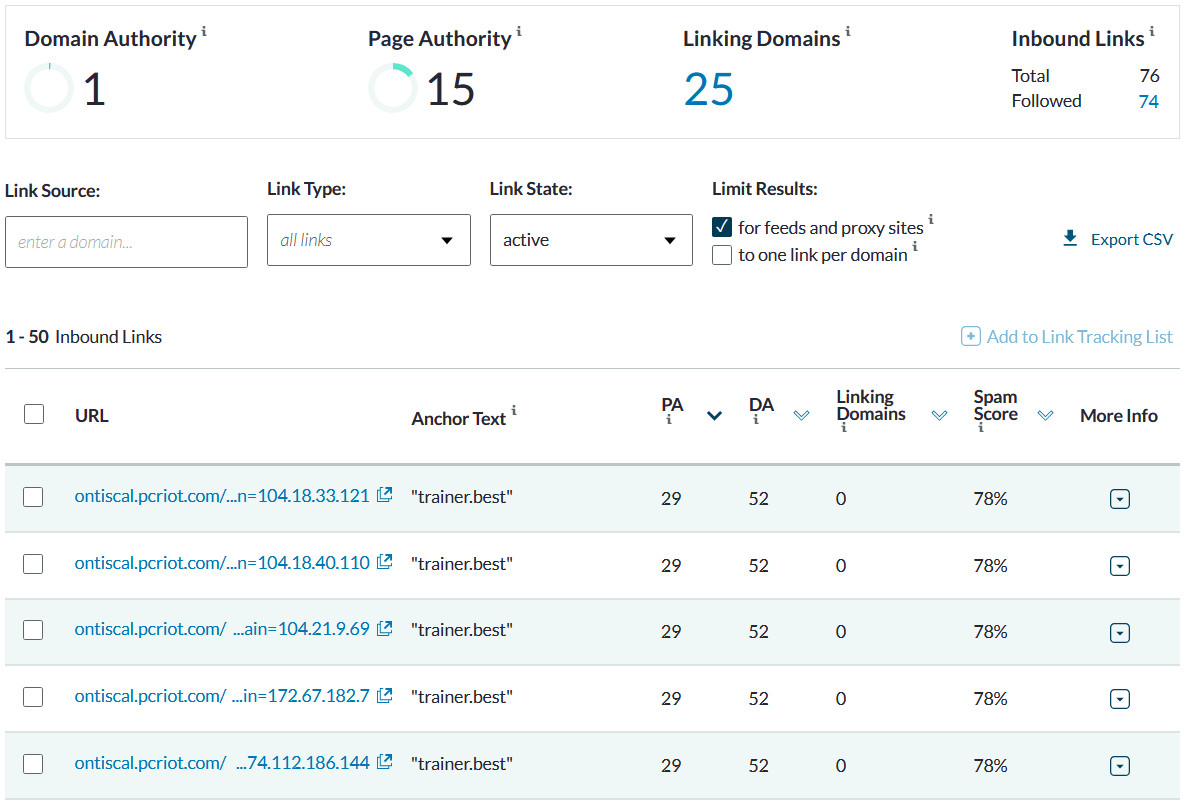Click info icon under Spam Score header
Viewport: 1192px width, 812px height.
(981, 428)
